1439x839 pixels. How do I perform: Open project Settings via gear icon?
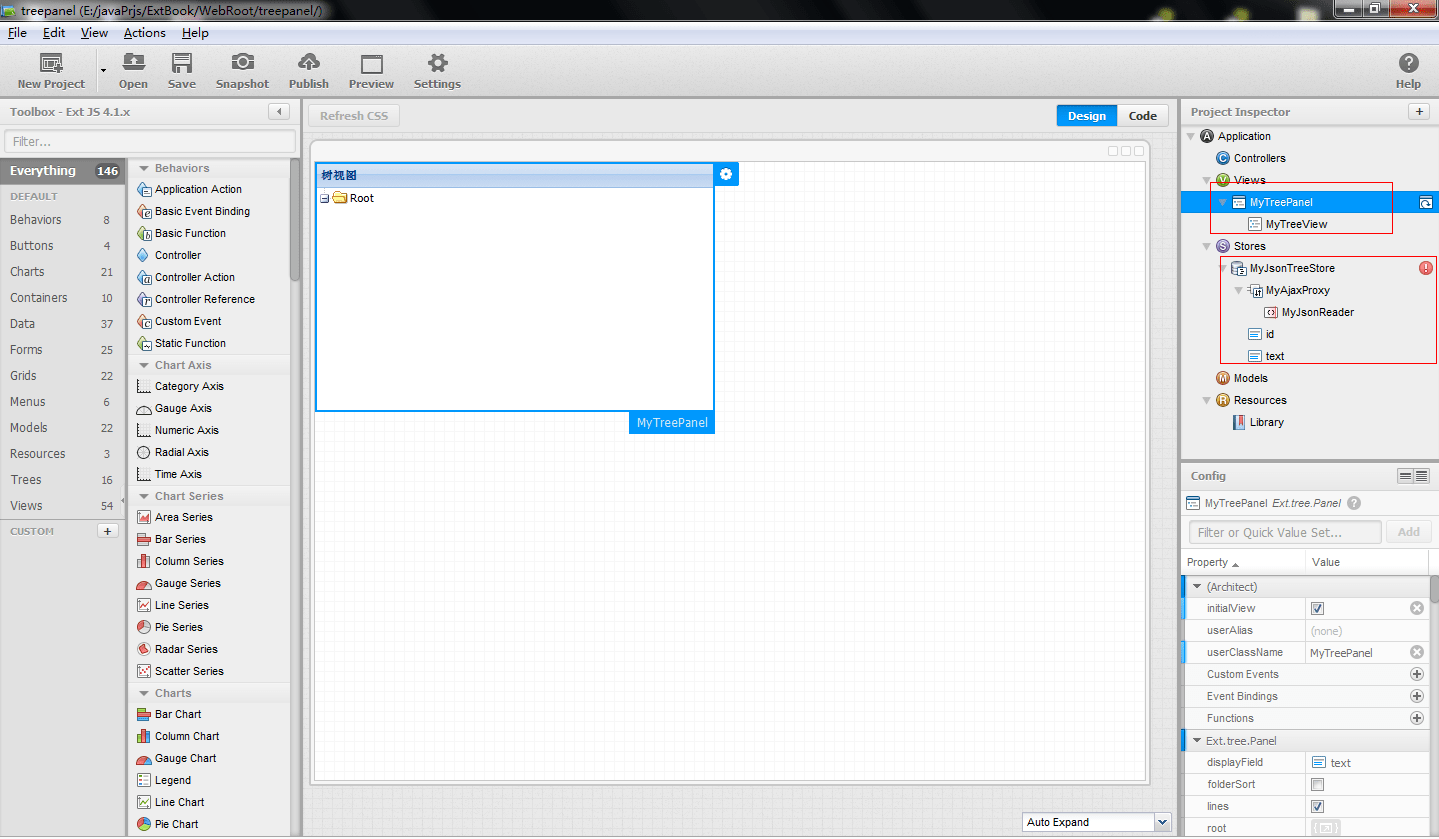[x=436, y=68]
